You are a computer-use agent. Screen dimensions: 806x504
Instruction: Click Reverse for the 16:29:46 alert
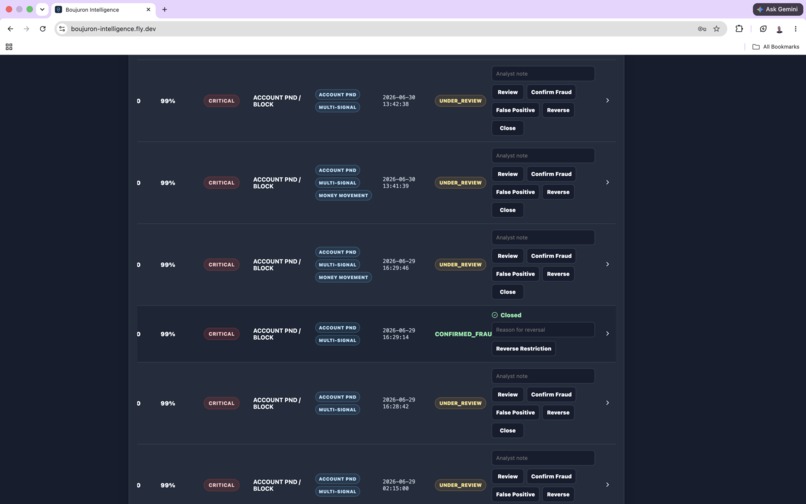558,274
